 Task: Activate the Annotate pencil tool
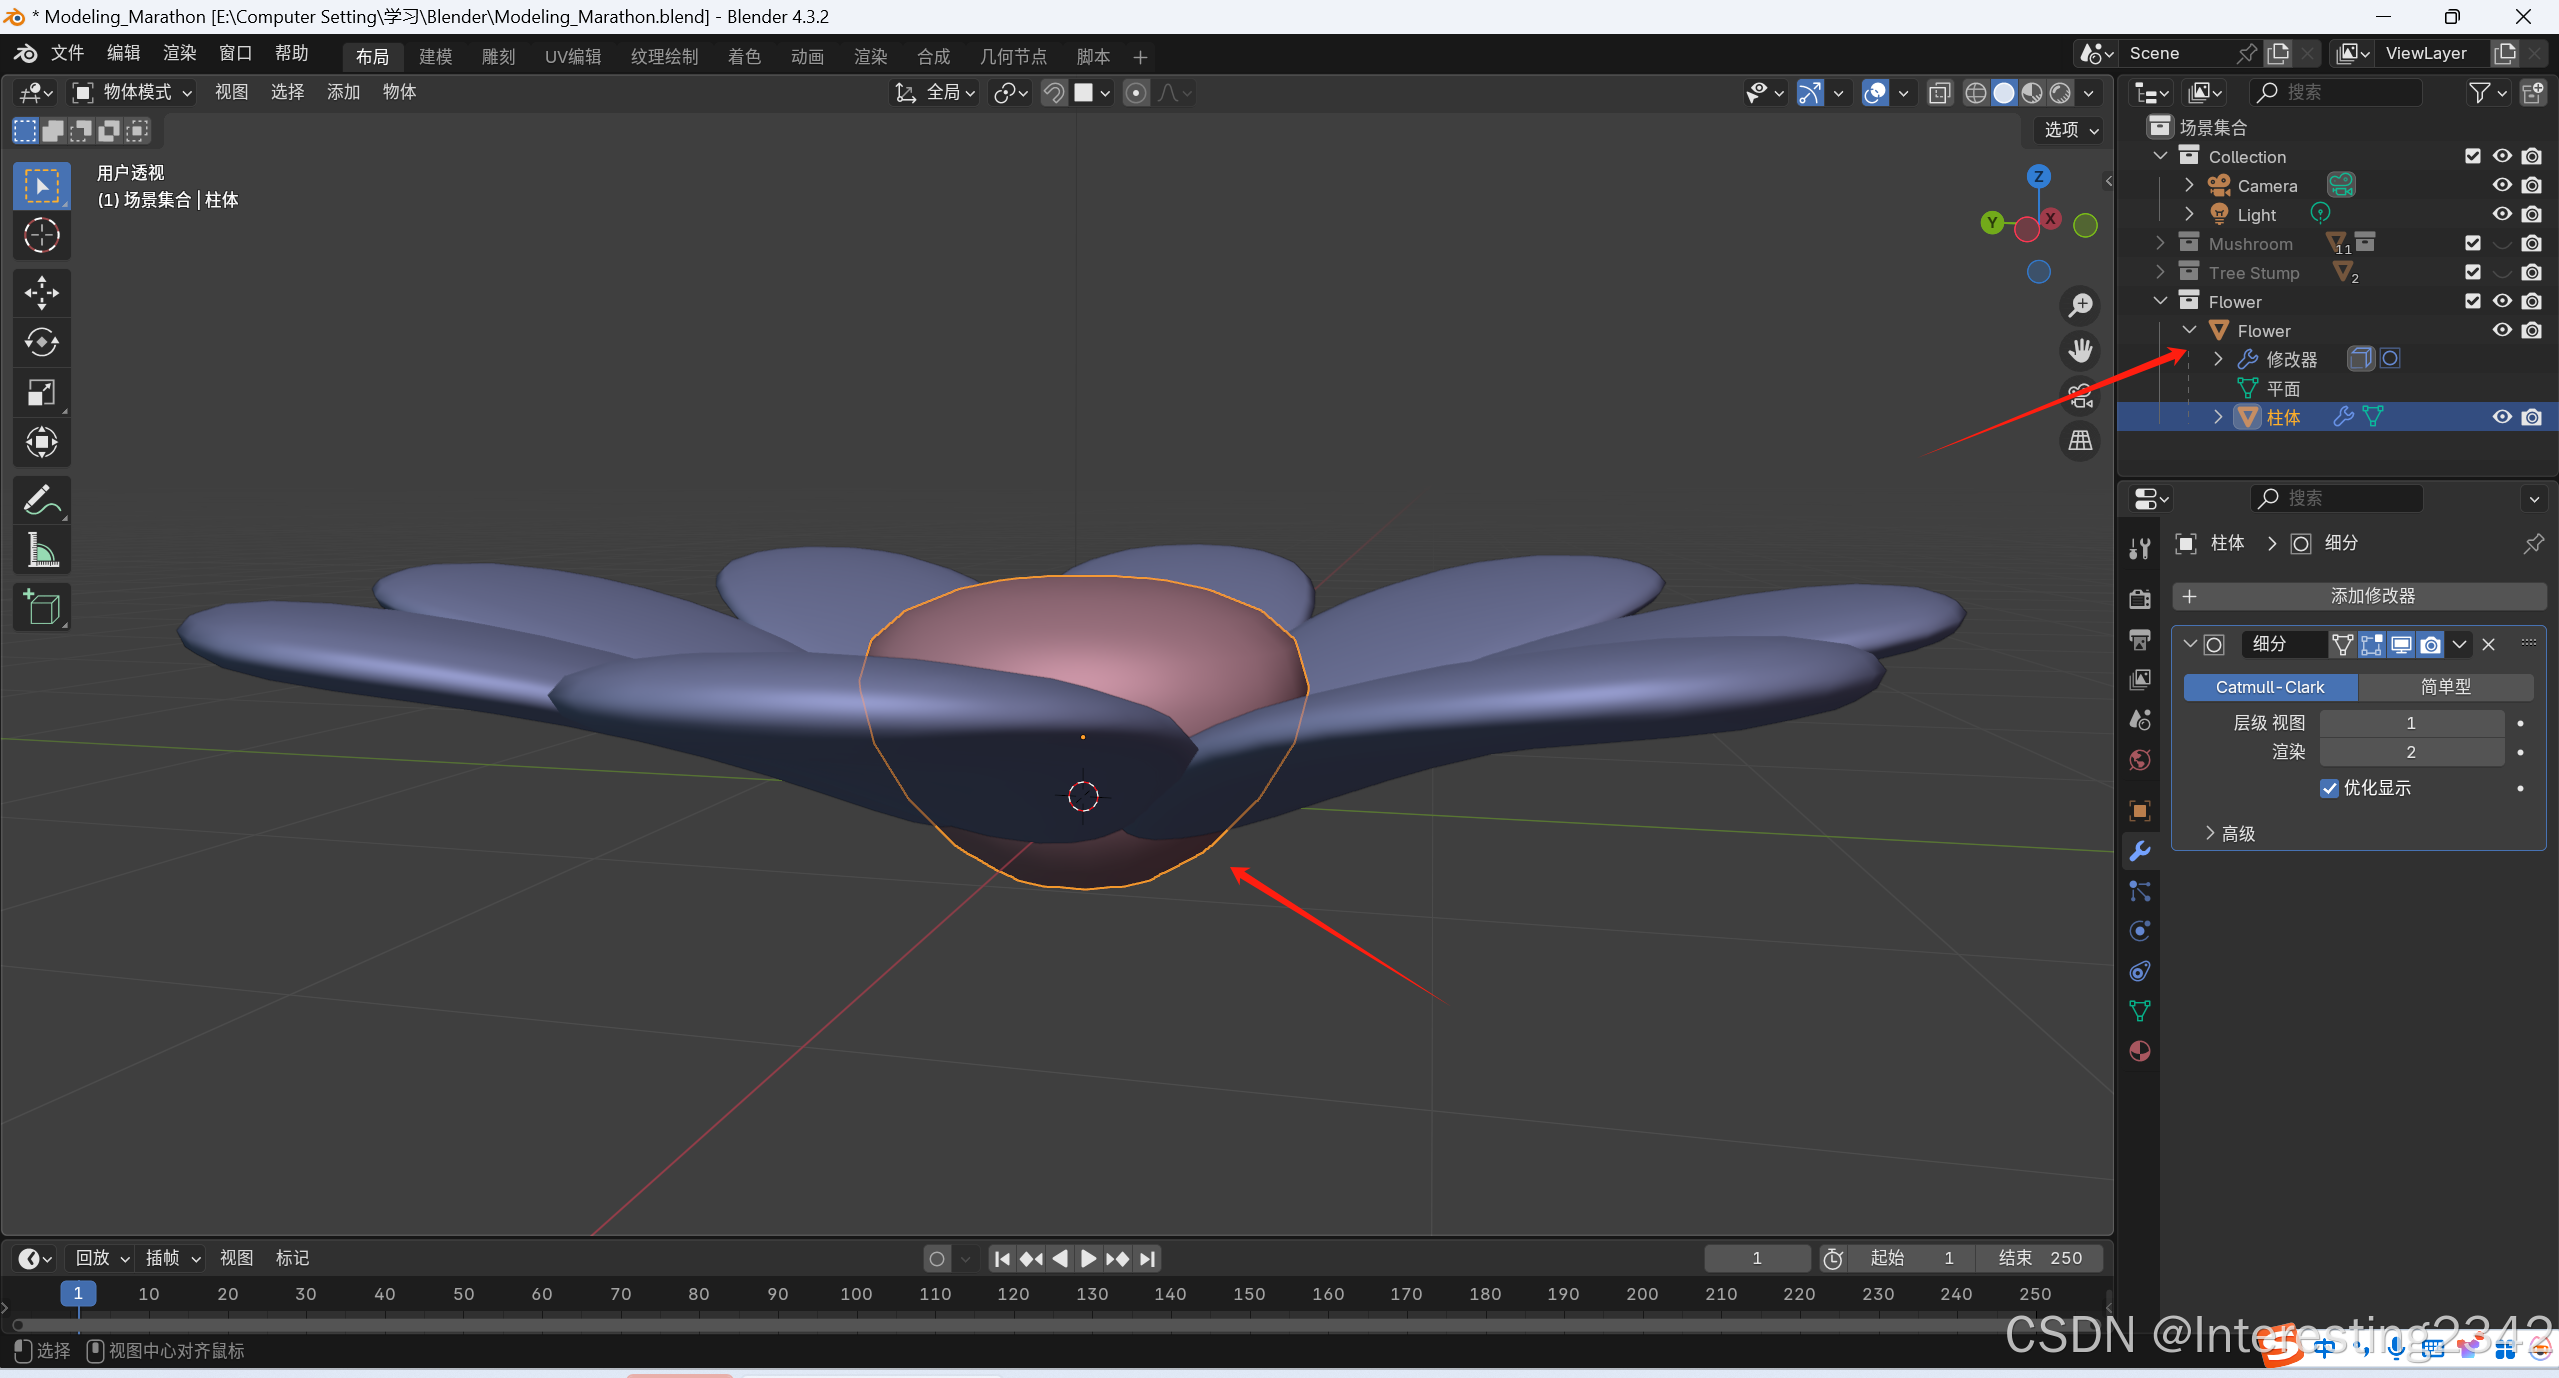pyautogui.click(x=41, y=500)
